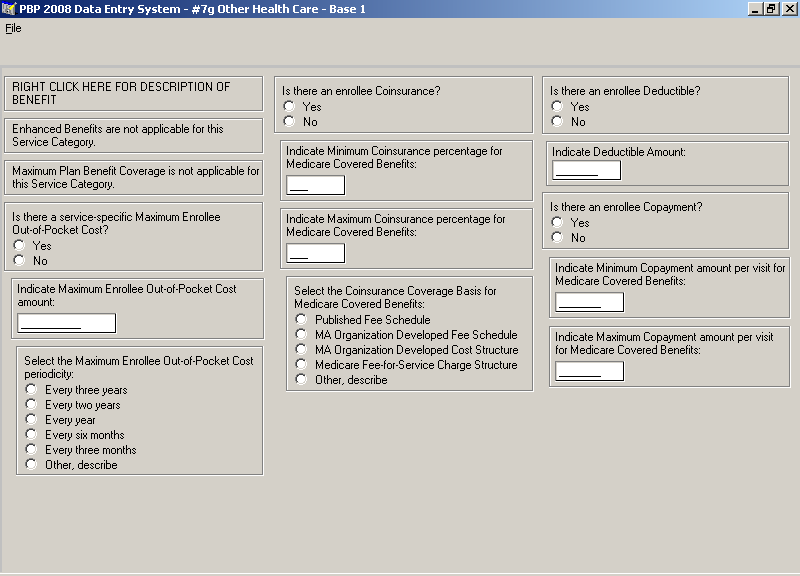The height and width of the screenshot is (576, 800).
Task: Click 'RIGHT CLICK HERE FOR DESCRIPTION OF BENEFIT' text
Action: tap(121, 93)
